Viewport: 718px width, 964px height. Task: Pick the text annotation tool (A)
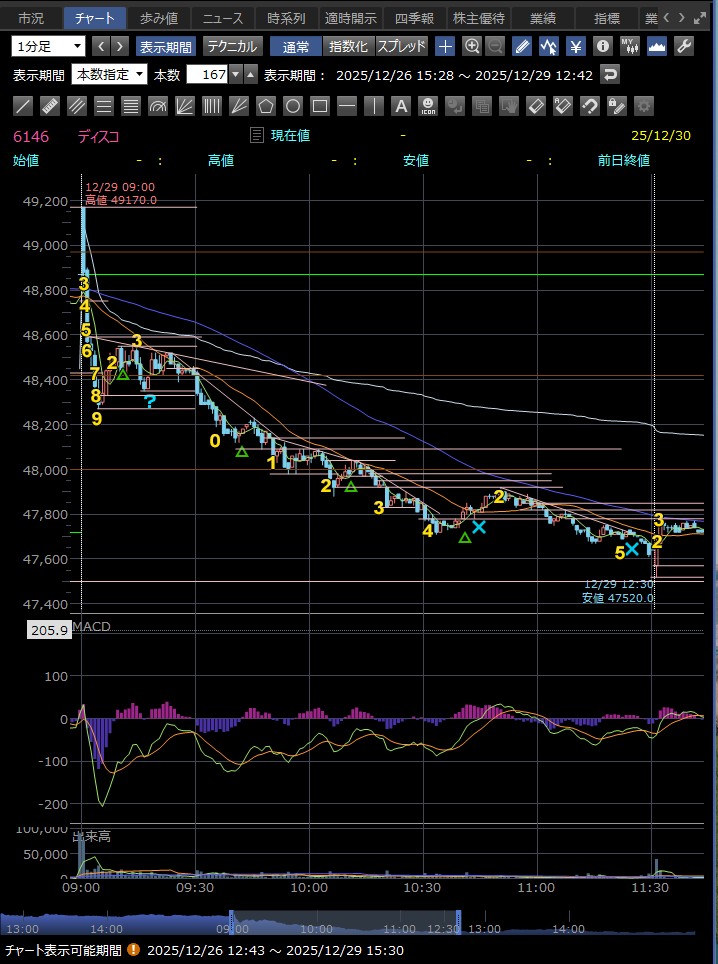click(x=401, y=105)
